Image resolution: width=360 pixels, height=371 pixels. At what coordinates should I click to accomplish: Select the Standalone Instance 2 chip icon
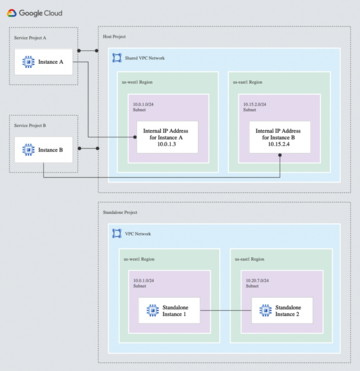coord(265,311)
